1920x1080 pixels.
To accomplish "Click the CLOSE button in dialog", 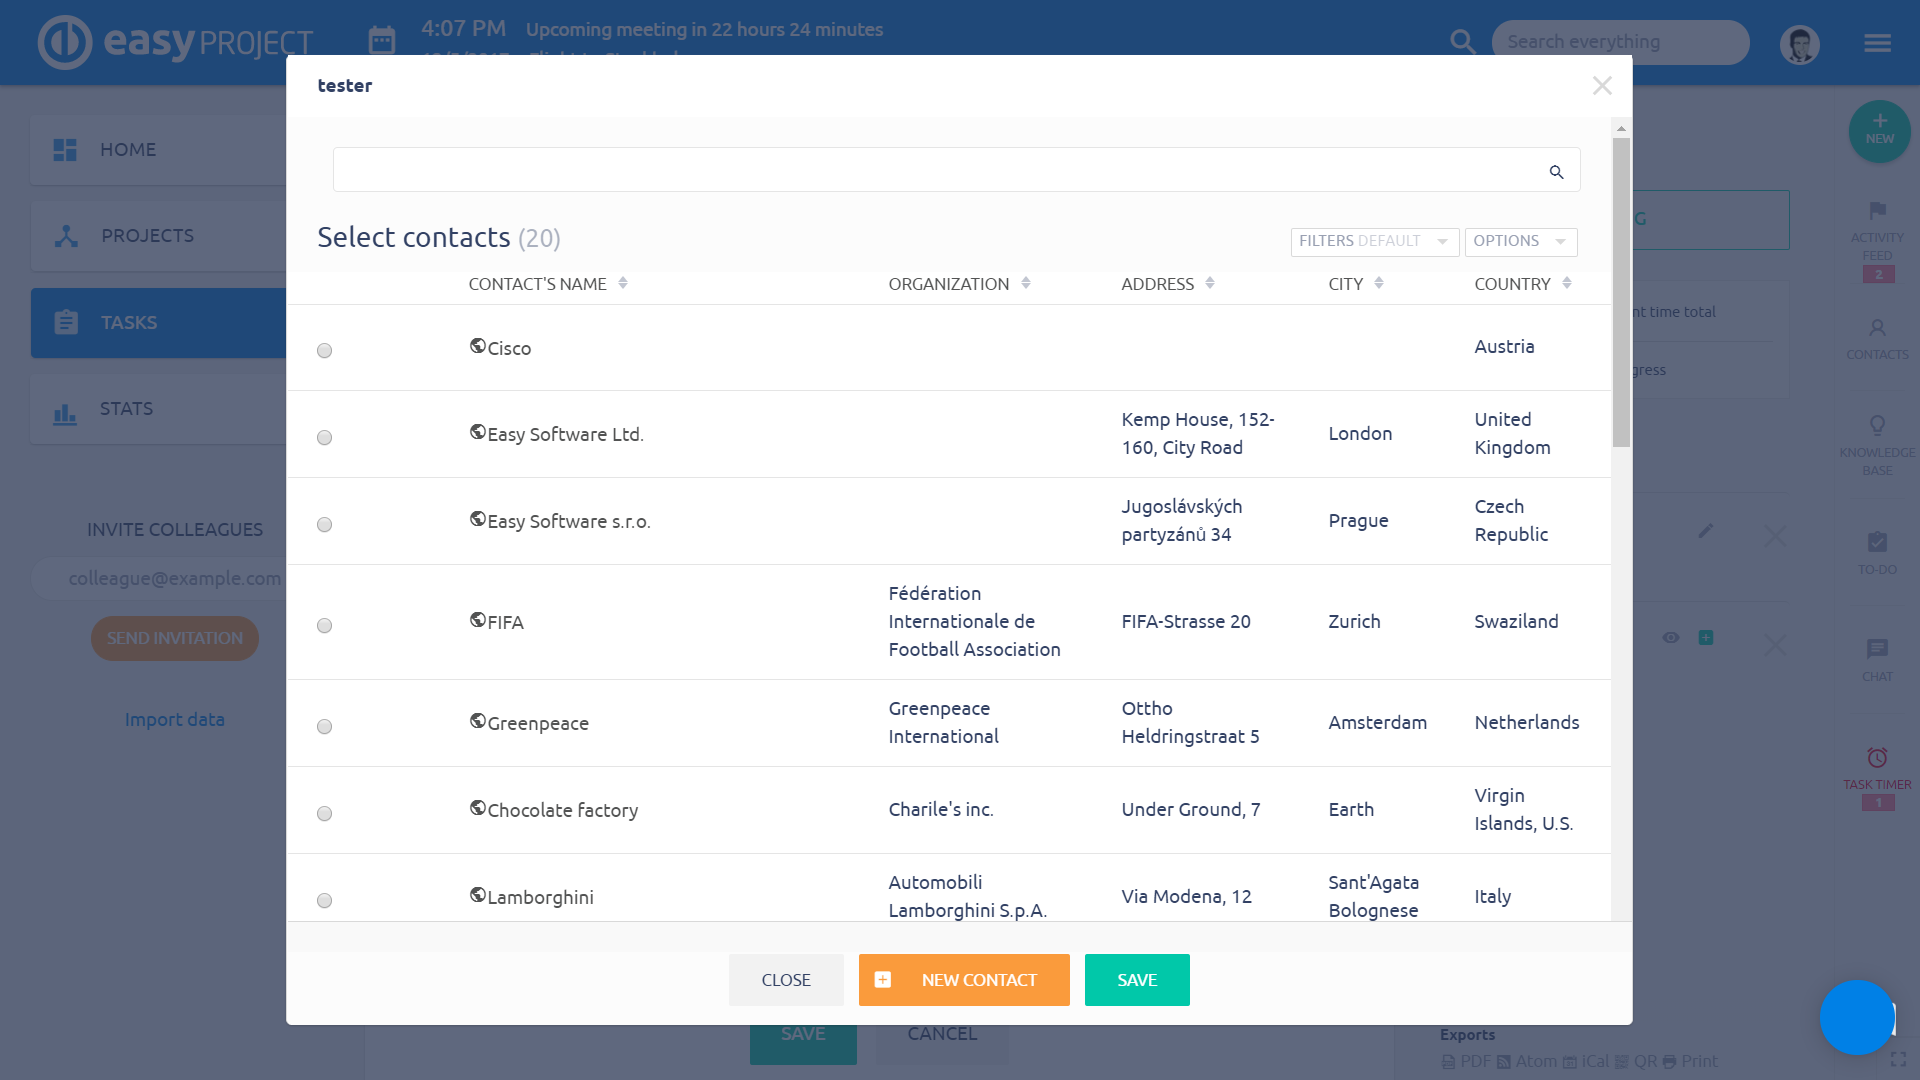I will tap(786, 980).
